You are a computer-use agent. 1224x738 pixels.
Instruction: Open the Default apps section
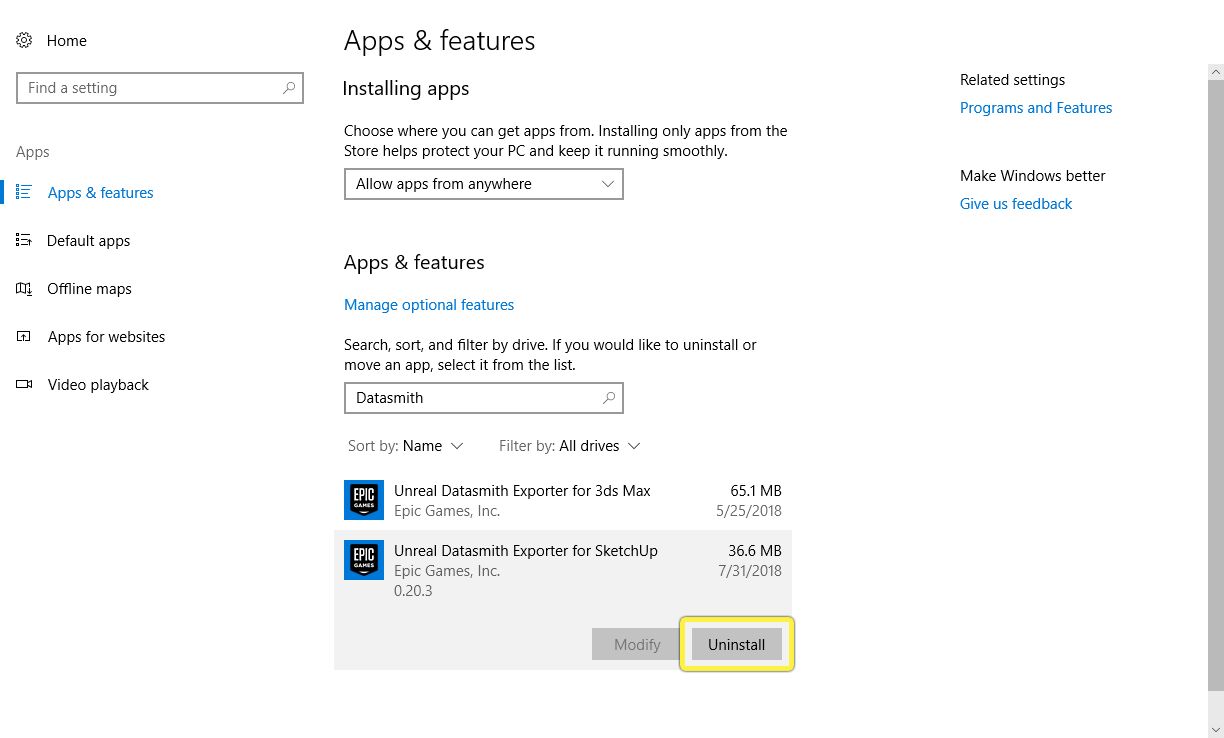(x=88, y=241)
